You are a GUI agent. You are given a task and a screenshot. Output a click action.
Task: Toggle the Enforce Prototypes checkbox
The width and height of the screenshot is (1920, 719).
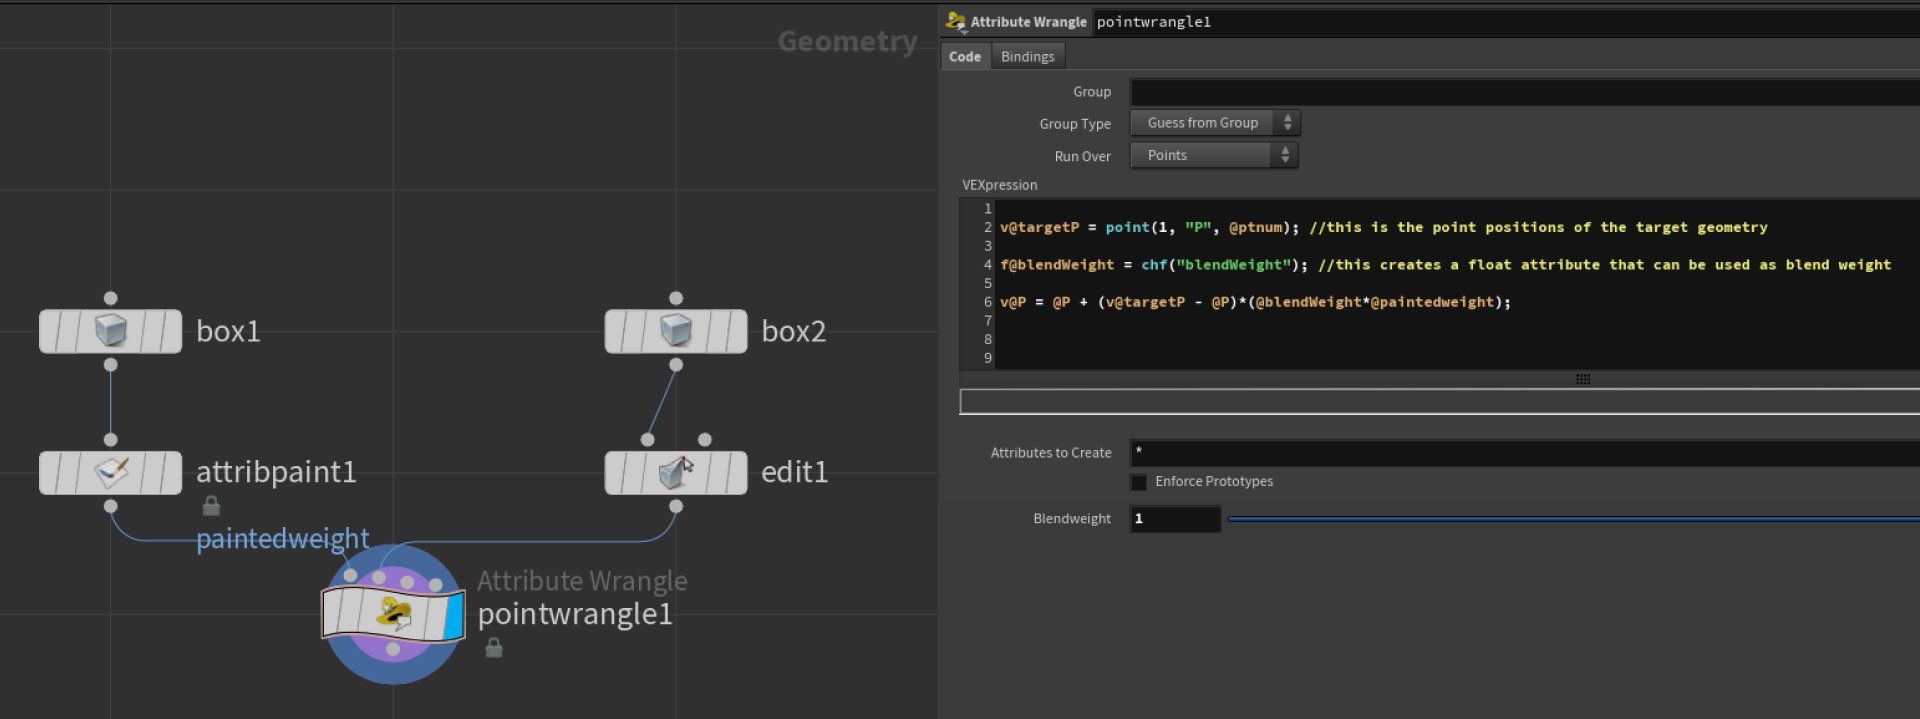[1138, 482]
